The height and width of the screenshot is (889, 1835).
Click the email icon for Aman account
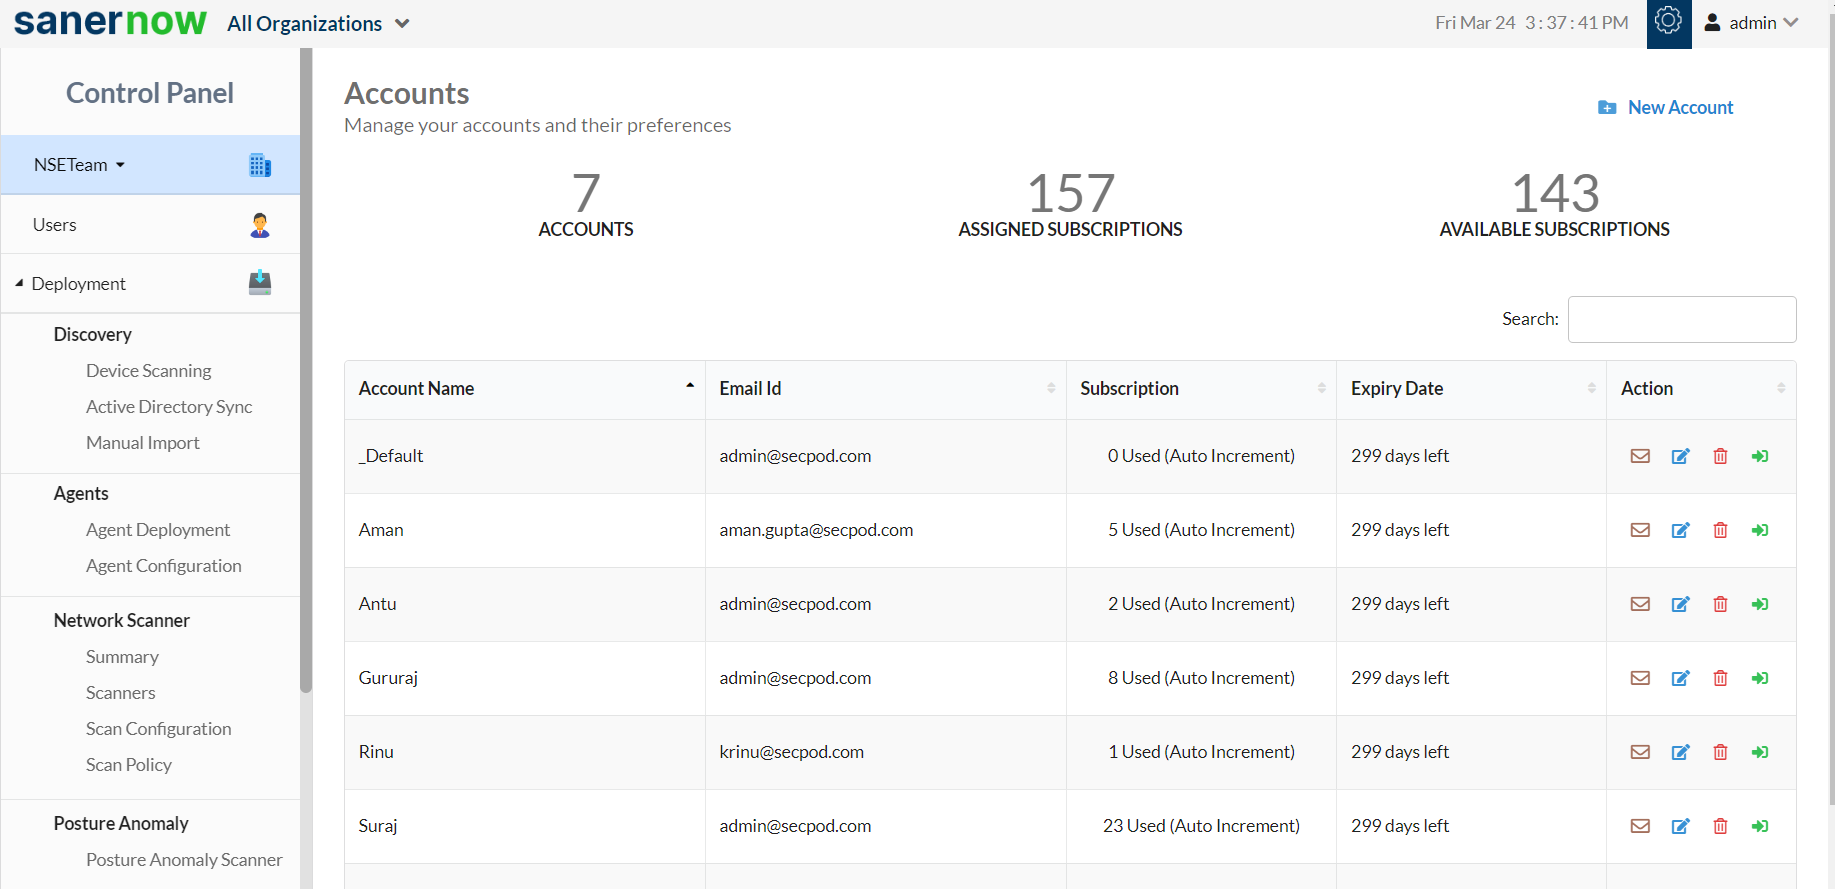point(1640,530)
